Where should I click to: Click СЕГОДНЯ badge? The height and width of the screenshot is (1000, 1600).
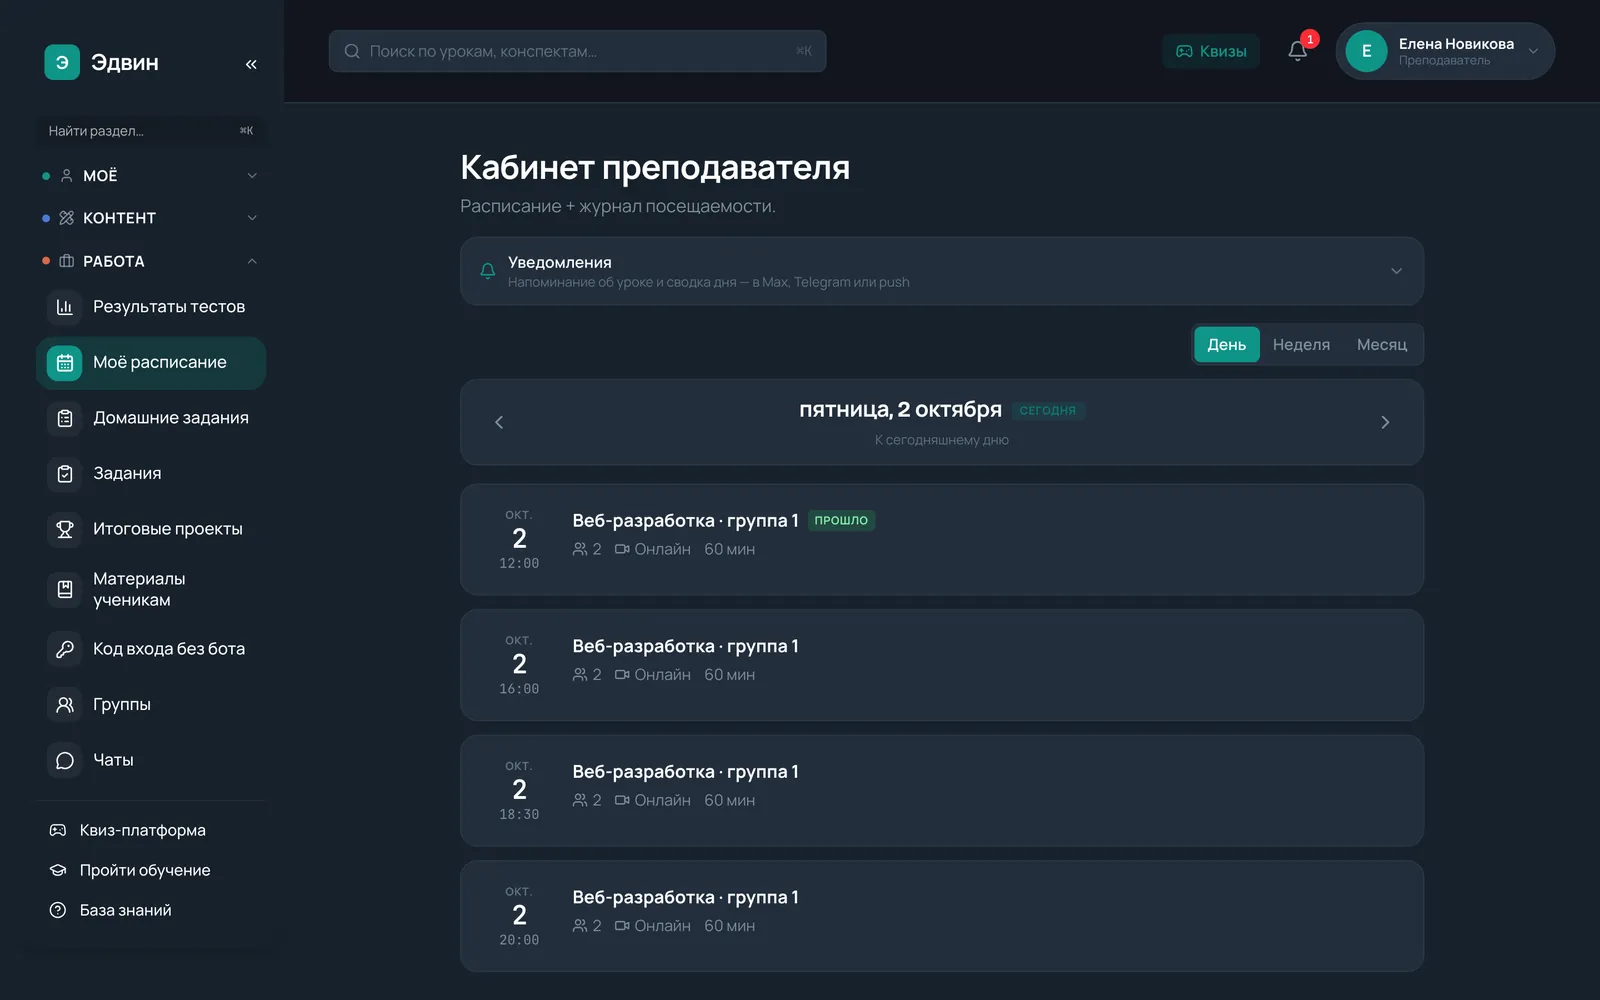coord(1048,410)
